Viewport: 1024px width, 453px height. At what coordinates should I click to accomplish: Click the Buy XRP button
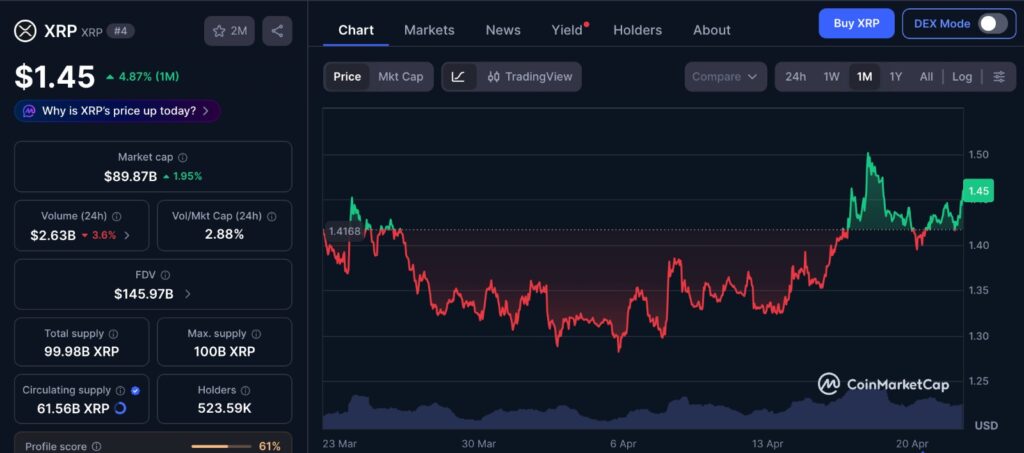856,23
